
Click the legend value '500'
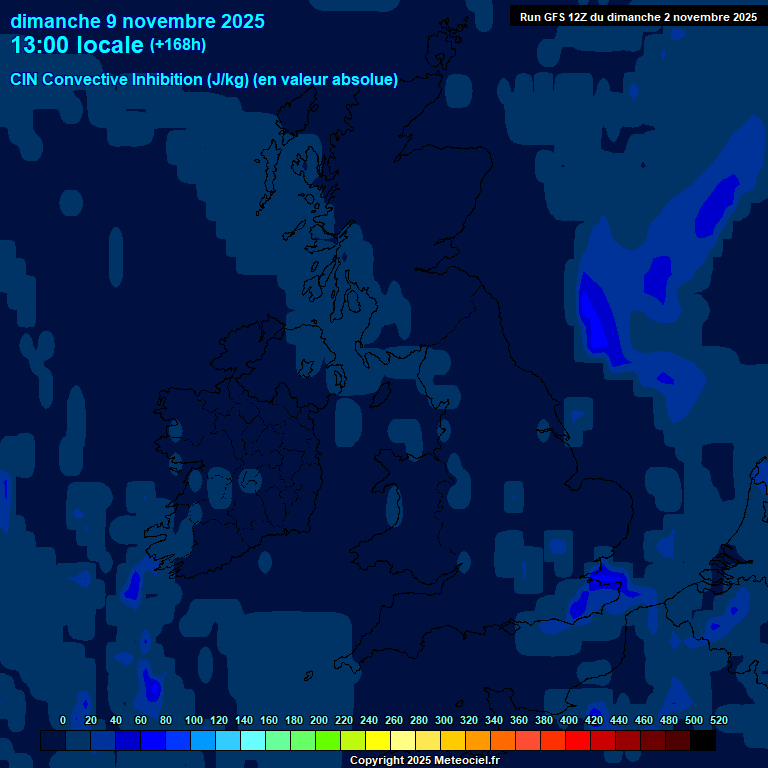[694, 720]
